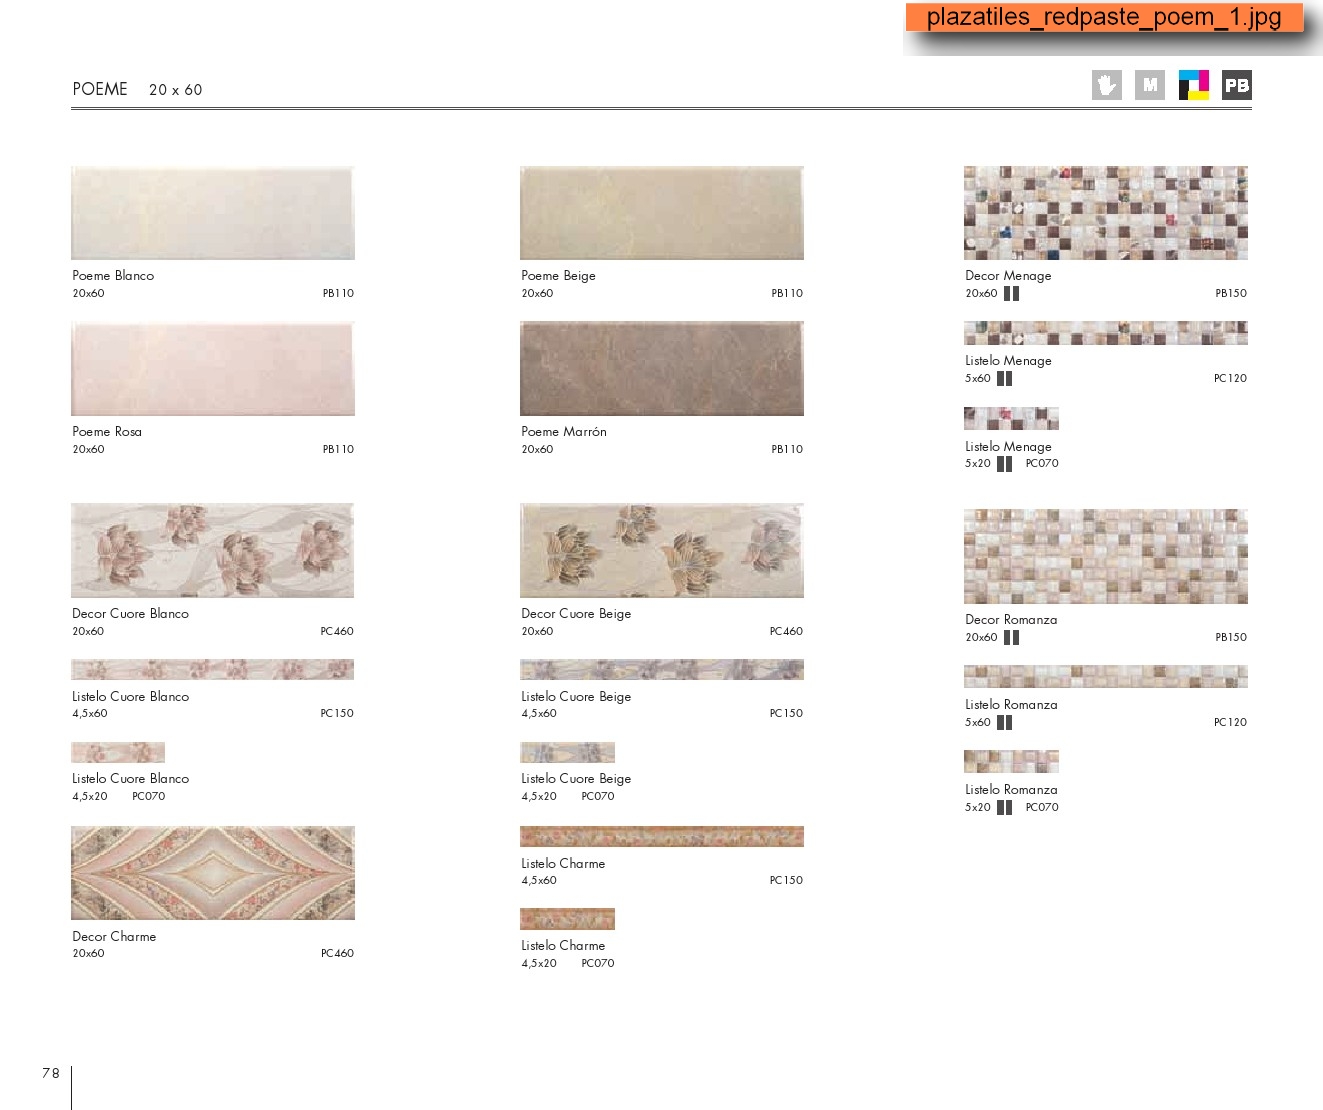The height and width of the screenshot is (1110, 1323).
Task: Click the PC070 code beside Listelo Menage 5x20
Action: point(1042,464)
